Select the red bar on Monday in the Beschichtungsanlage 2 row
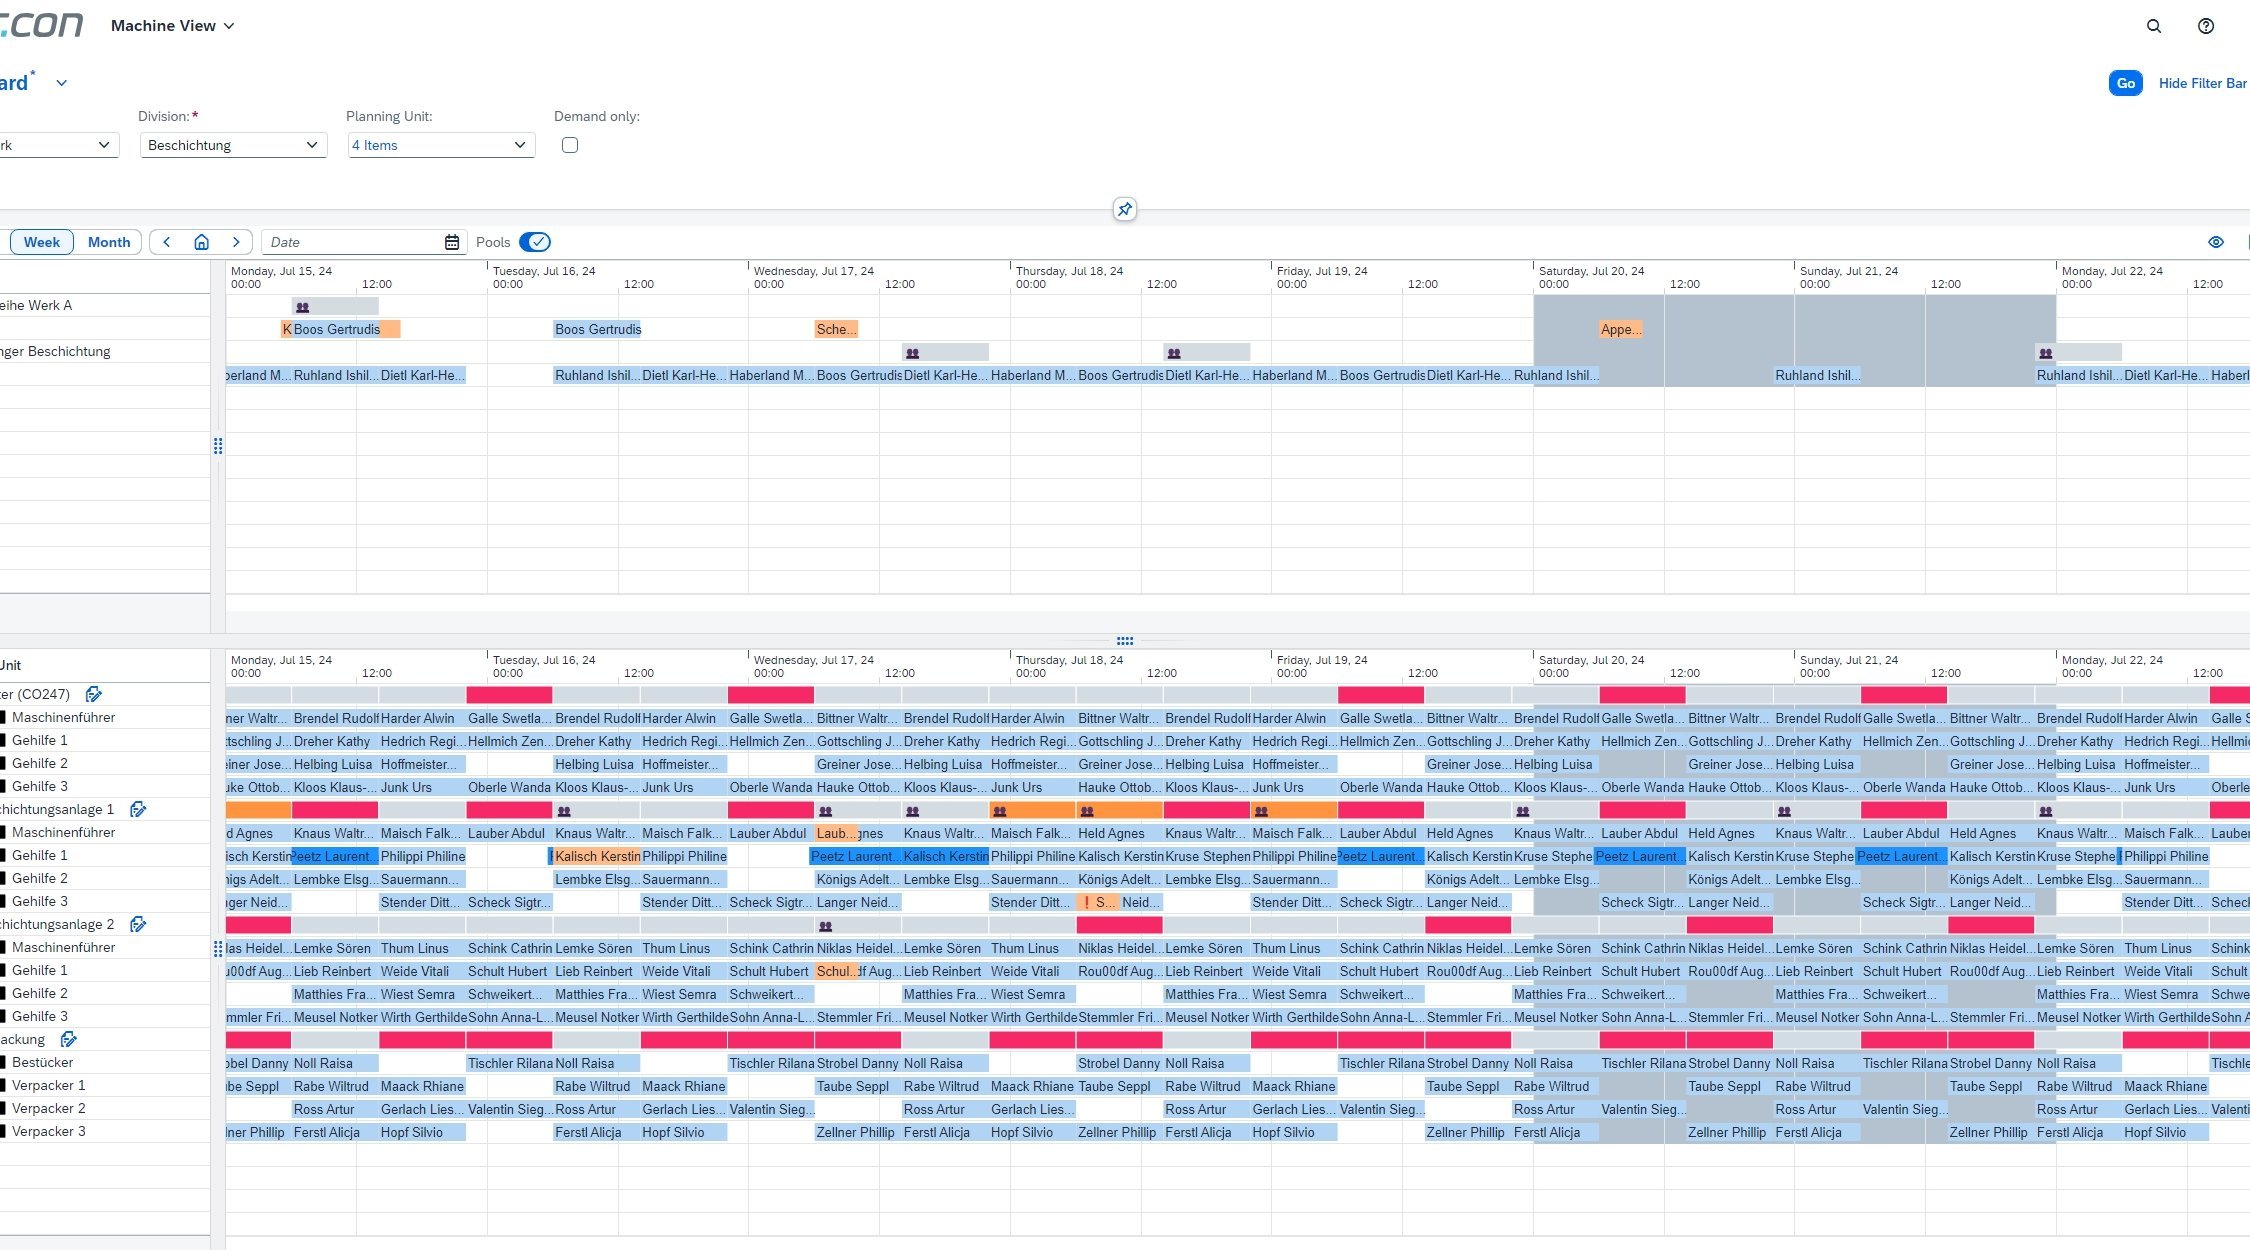Image resolution: width=2250 pixels, height=1250 pixels. pos(259,925)
